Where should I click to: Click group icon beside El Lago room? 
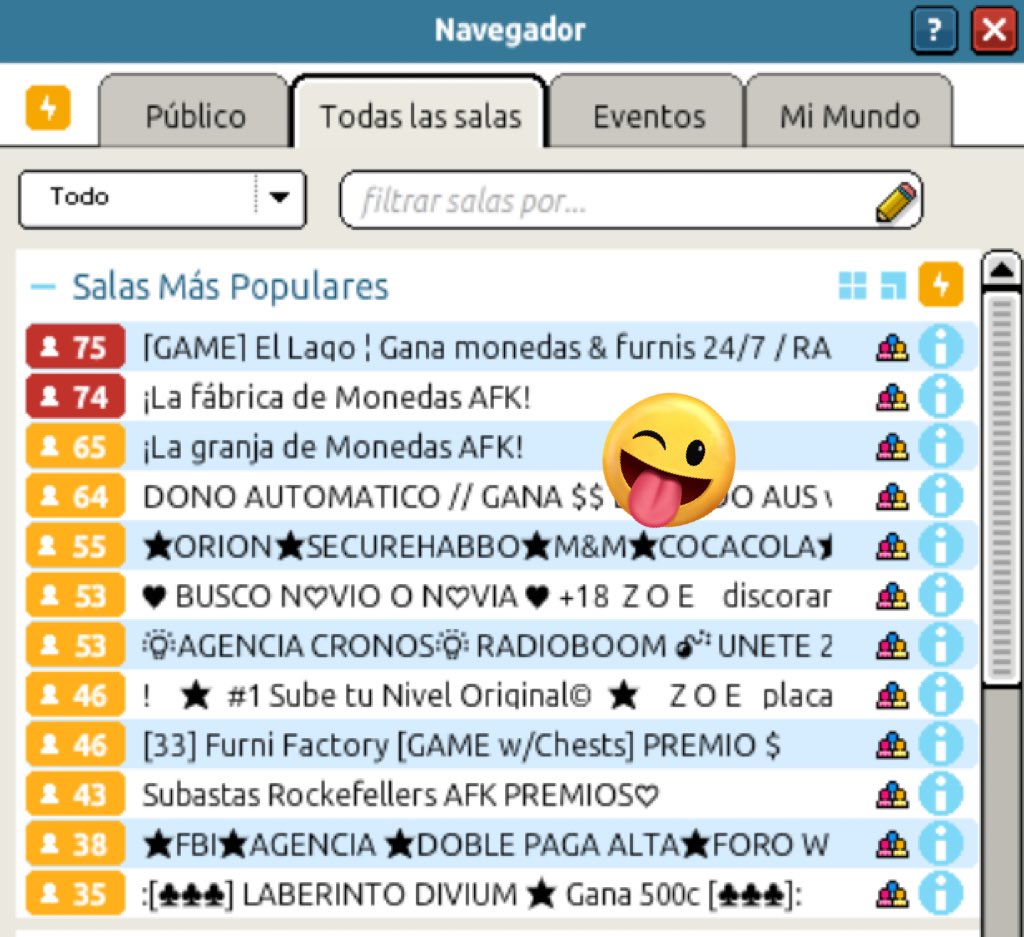893,347
